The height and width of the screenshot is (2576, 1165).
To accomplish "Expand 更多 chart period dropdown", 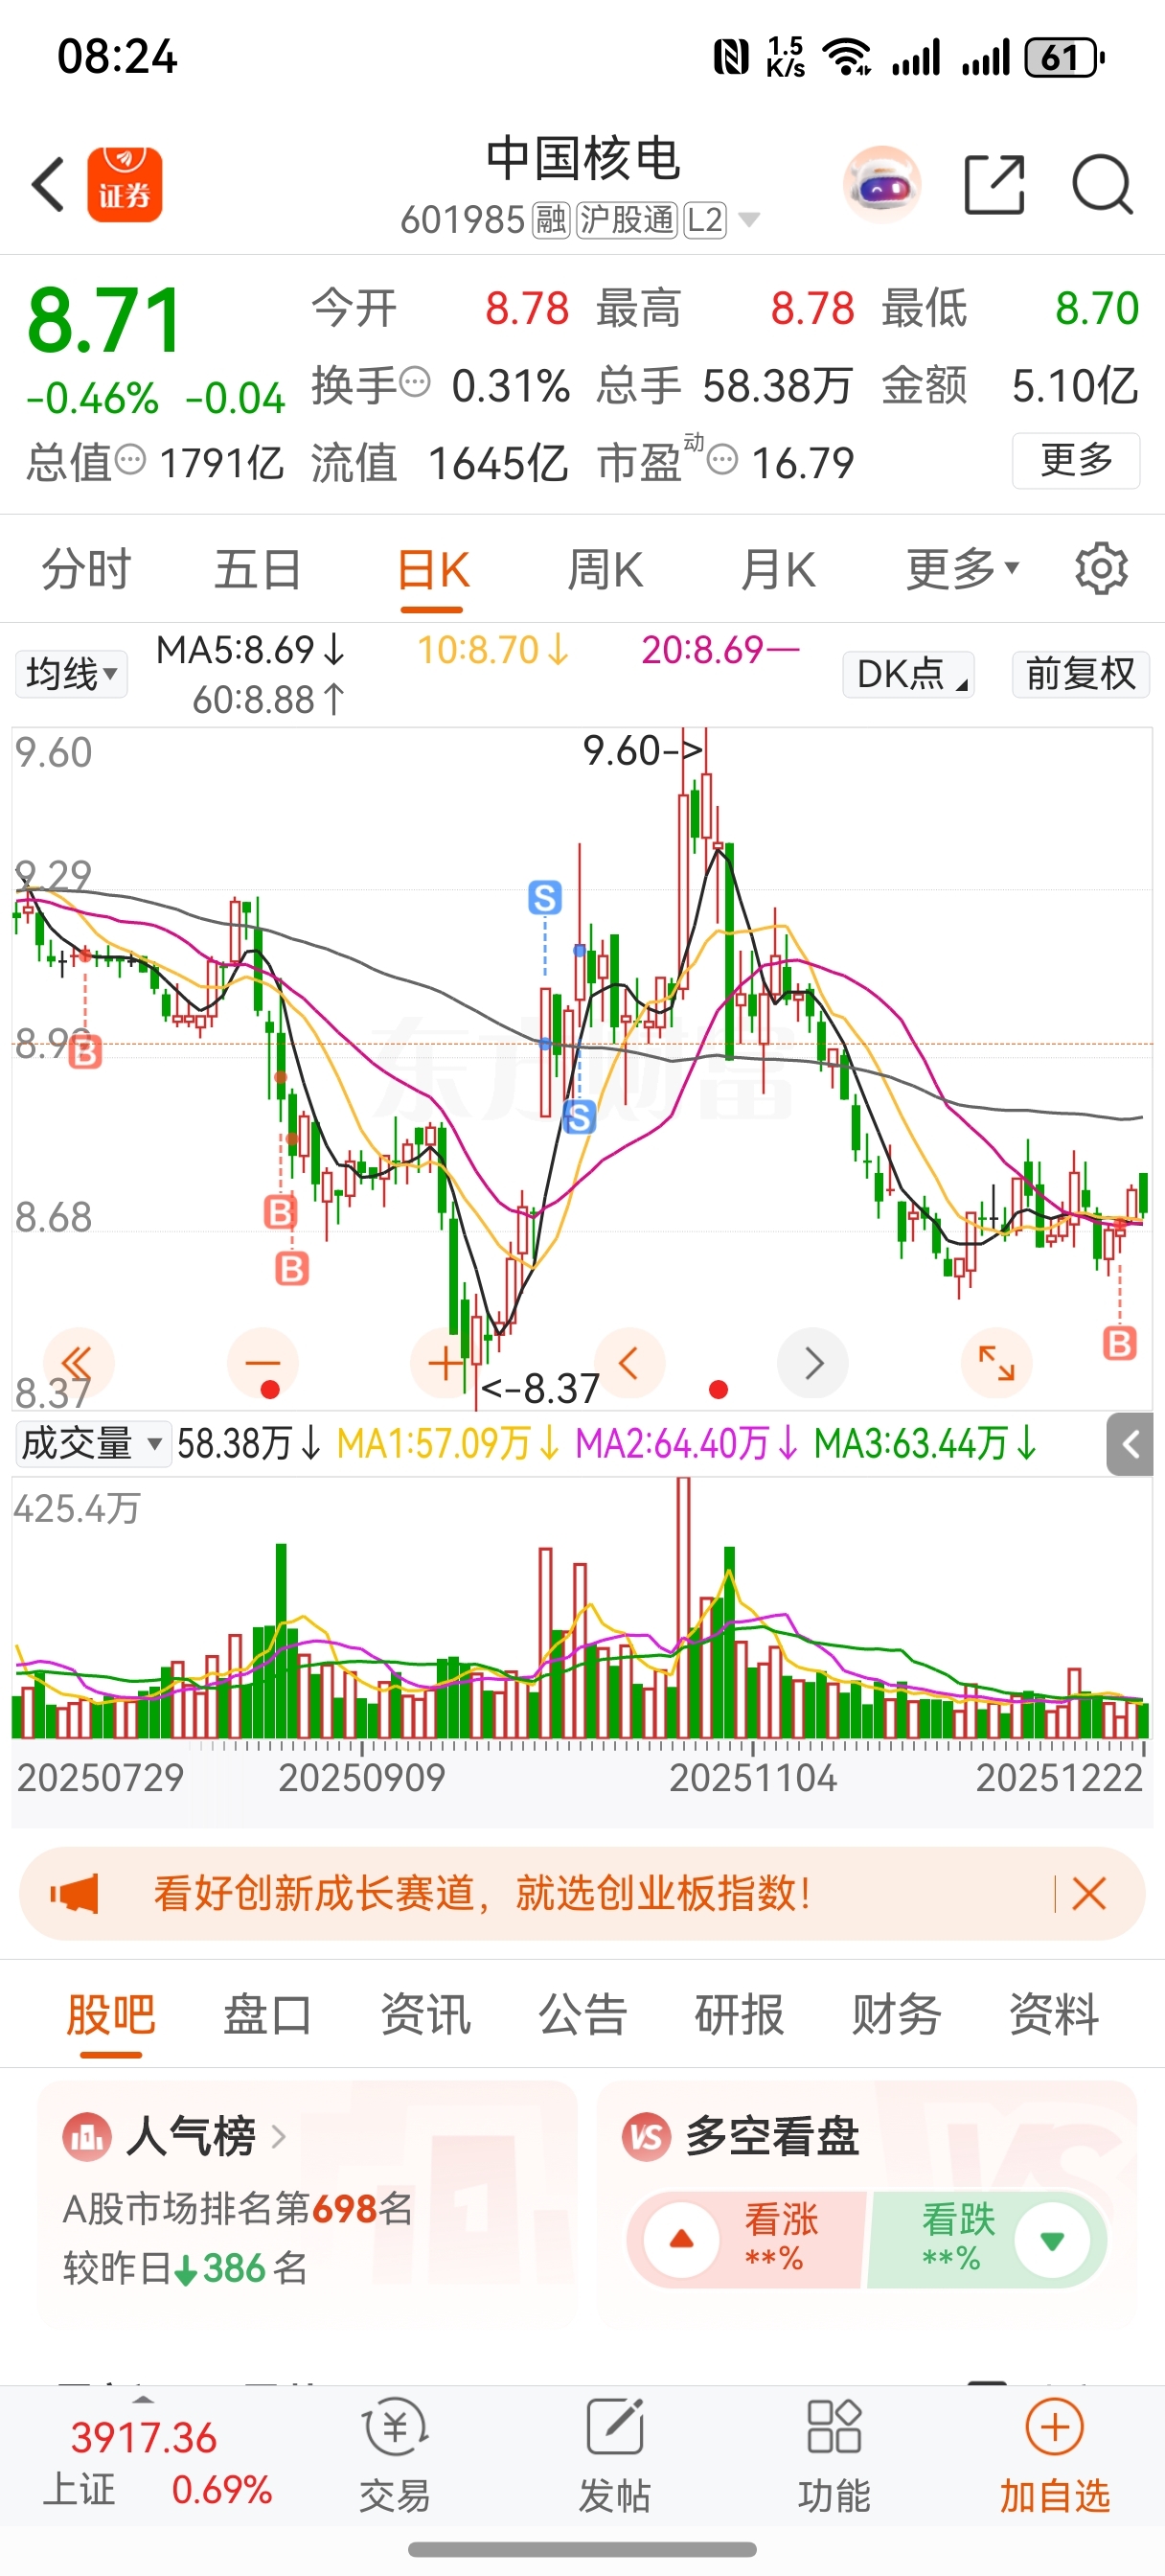I will click(x=962, y=569).
